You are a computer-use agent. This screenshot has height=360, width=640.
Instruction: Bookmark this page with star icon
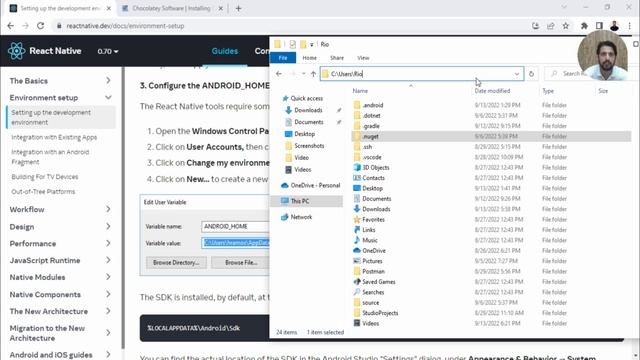pos(566,26)
